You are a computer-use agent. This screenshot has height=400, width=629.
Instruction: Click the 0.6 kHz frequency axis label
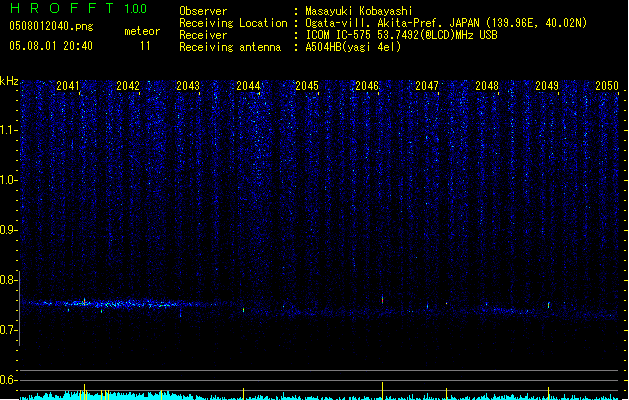(8, 380)
